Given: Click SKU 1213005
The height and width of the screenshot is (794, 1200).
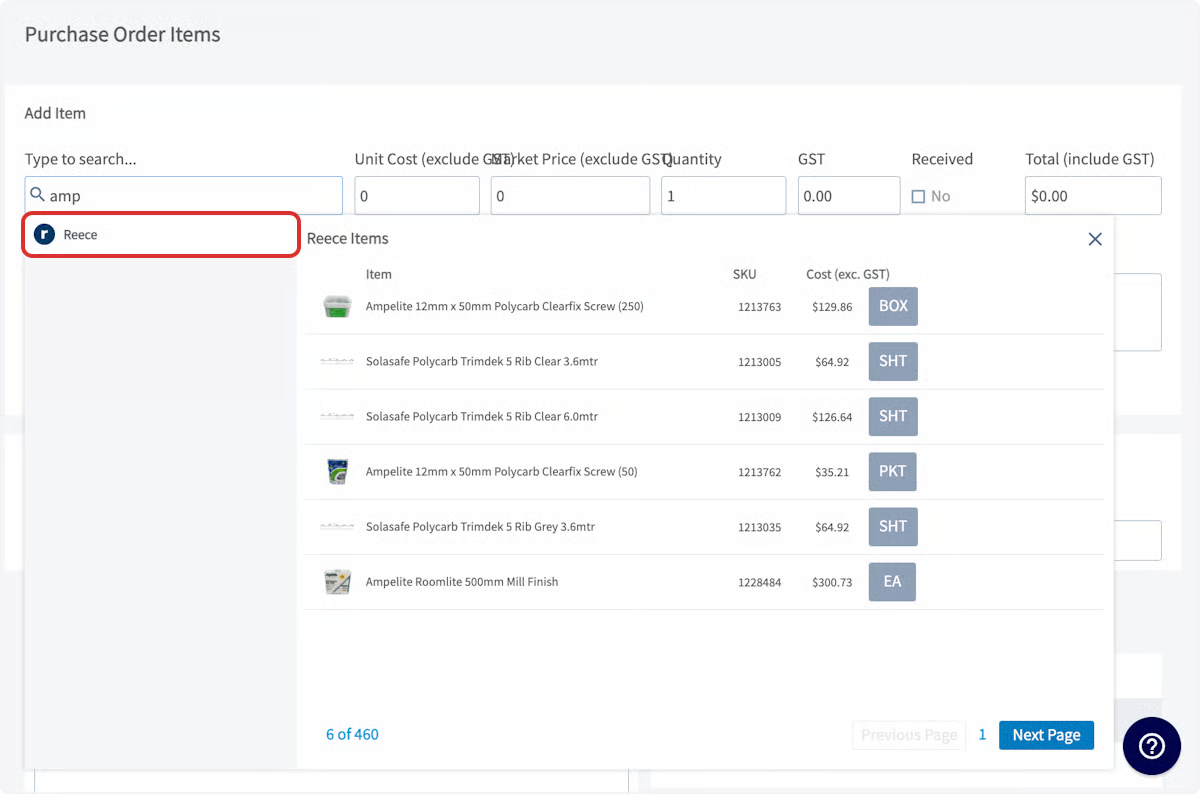Looking at the screenshot, I should [x=759, y=362].
